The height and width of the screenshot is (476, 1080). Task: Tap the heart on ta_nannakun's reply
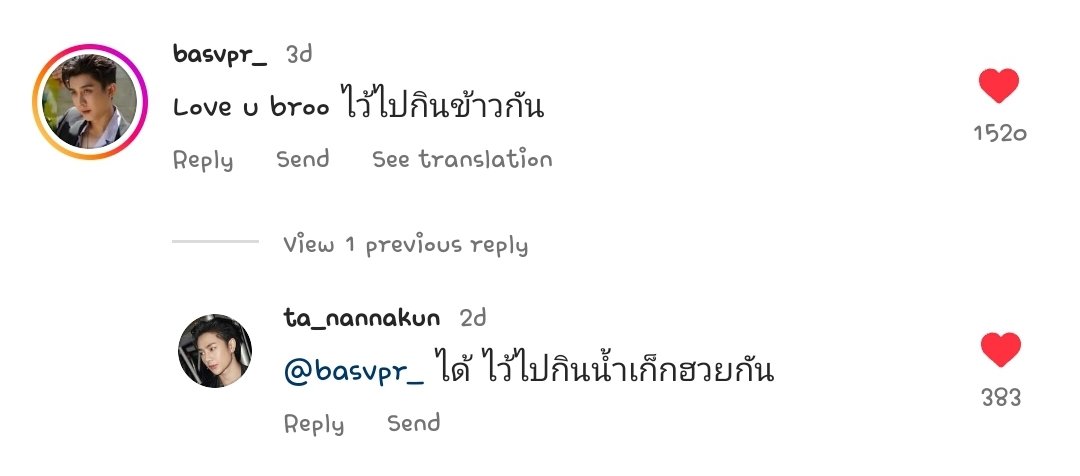pyautogui.click(x=1000, y=349)
